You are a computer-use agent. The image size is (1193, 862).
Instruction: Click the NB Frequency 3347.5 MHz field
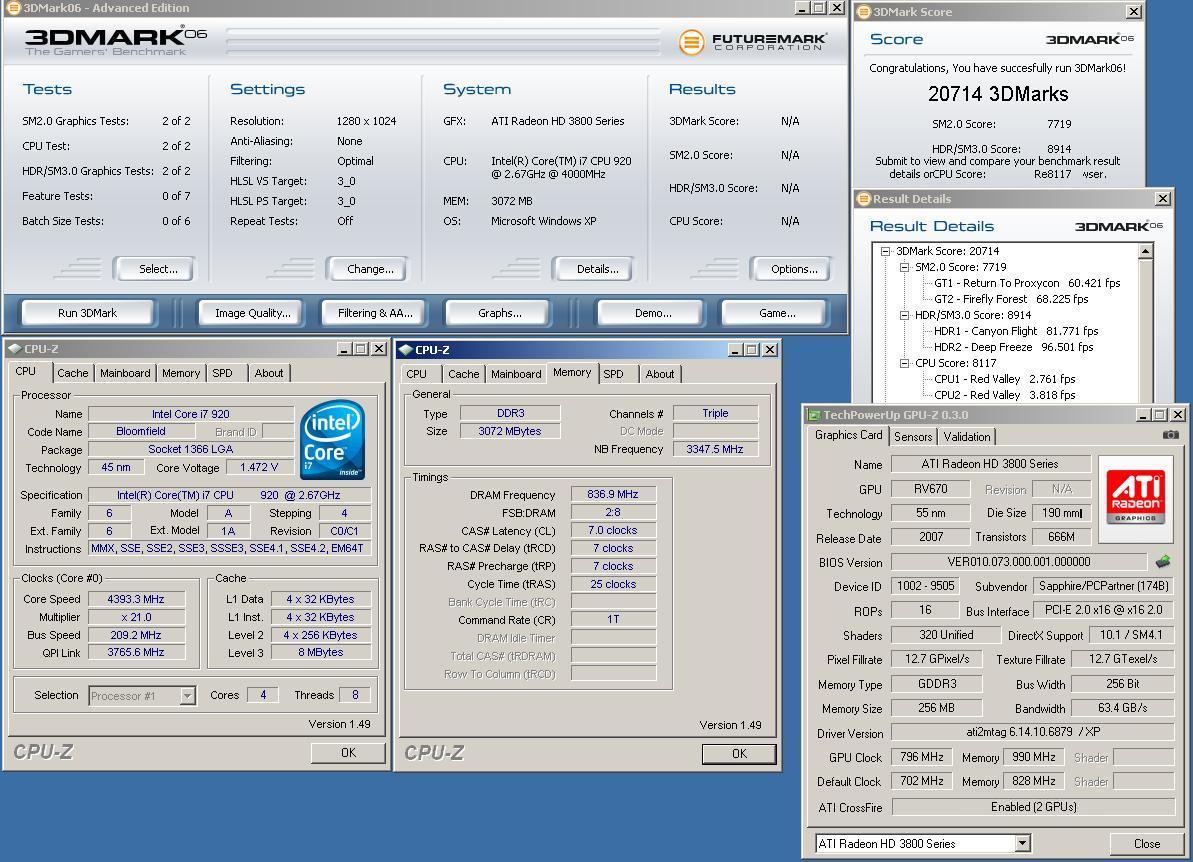click(x=715, y=450)
